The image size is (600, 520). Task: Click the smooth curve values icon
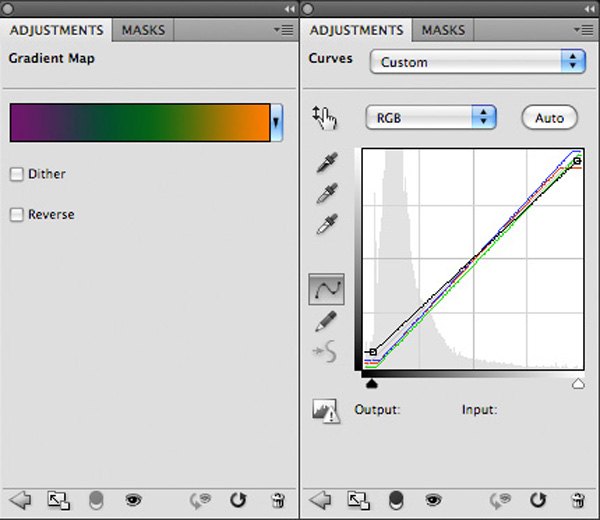(325, 351)
